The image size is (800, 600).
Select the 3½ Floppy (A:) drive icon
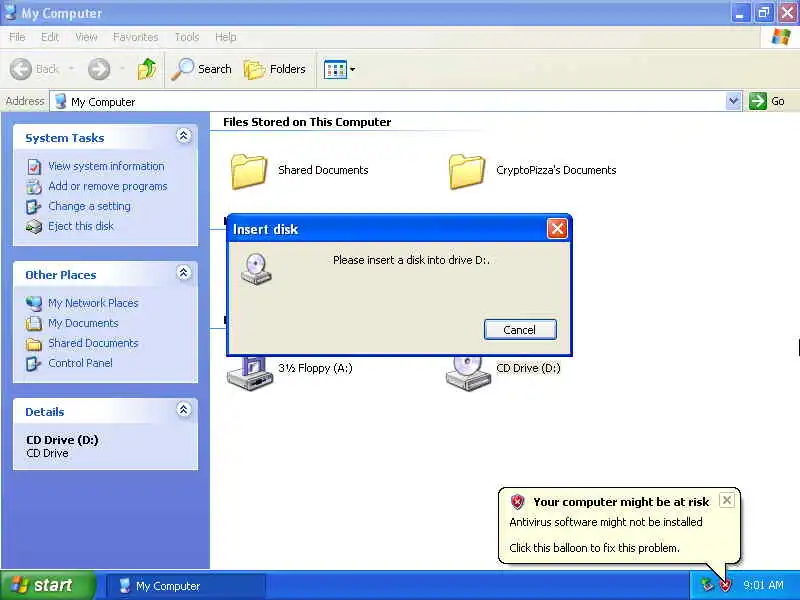[x=248, y=374]
